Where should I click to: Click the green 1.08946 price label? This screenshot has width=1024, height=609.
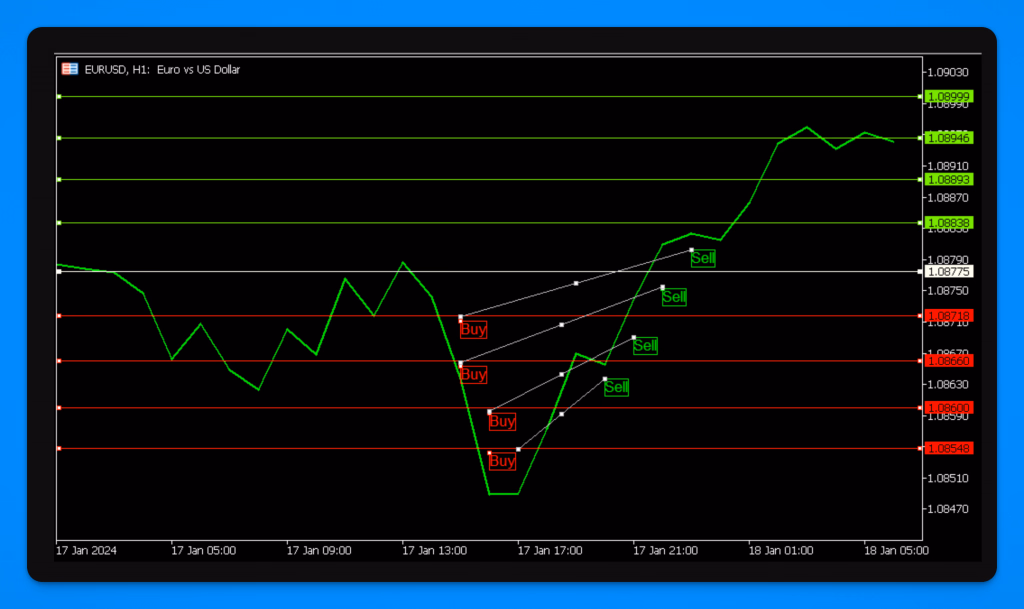[948, 137]
